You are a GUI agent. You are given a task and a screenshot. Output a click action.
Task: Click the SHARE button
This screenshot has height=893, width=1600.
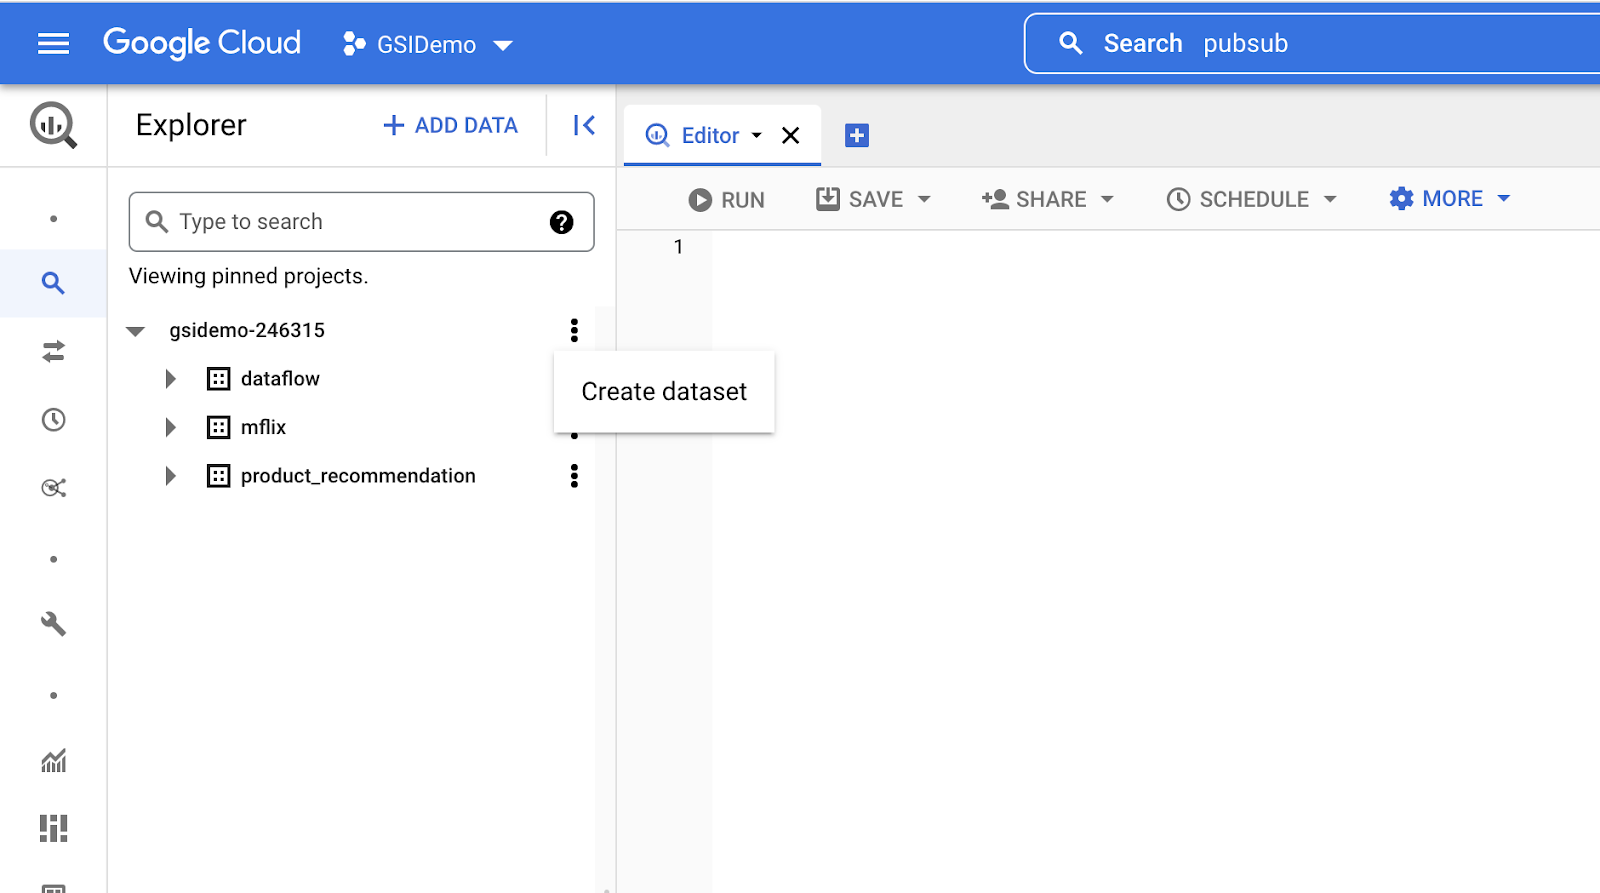tap(1034, 199)
